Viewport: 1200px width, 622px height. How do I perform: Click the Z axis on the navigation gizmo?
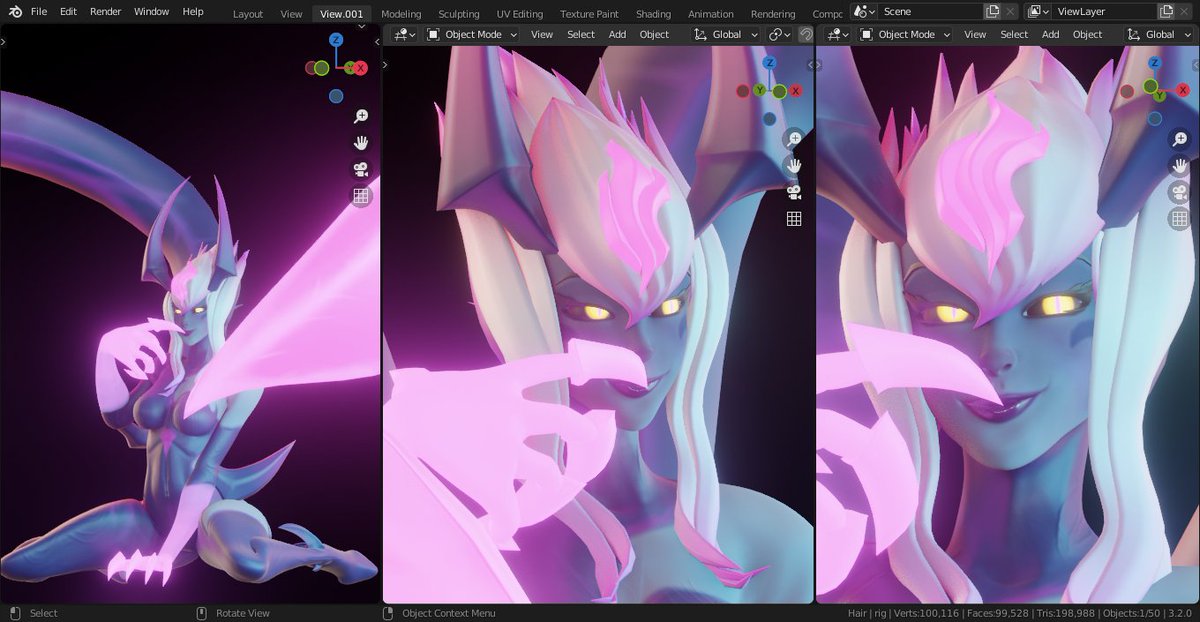336,39
